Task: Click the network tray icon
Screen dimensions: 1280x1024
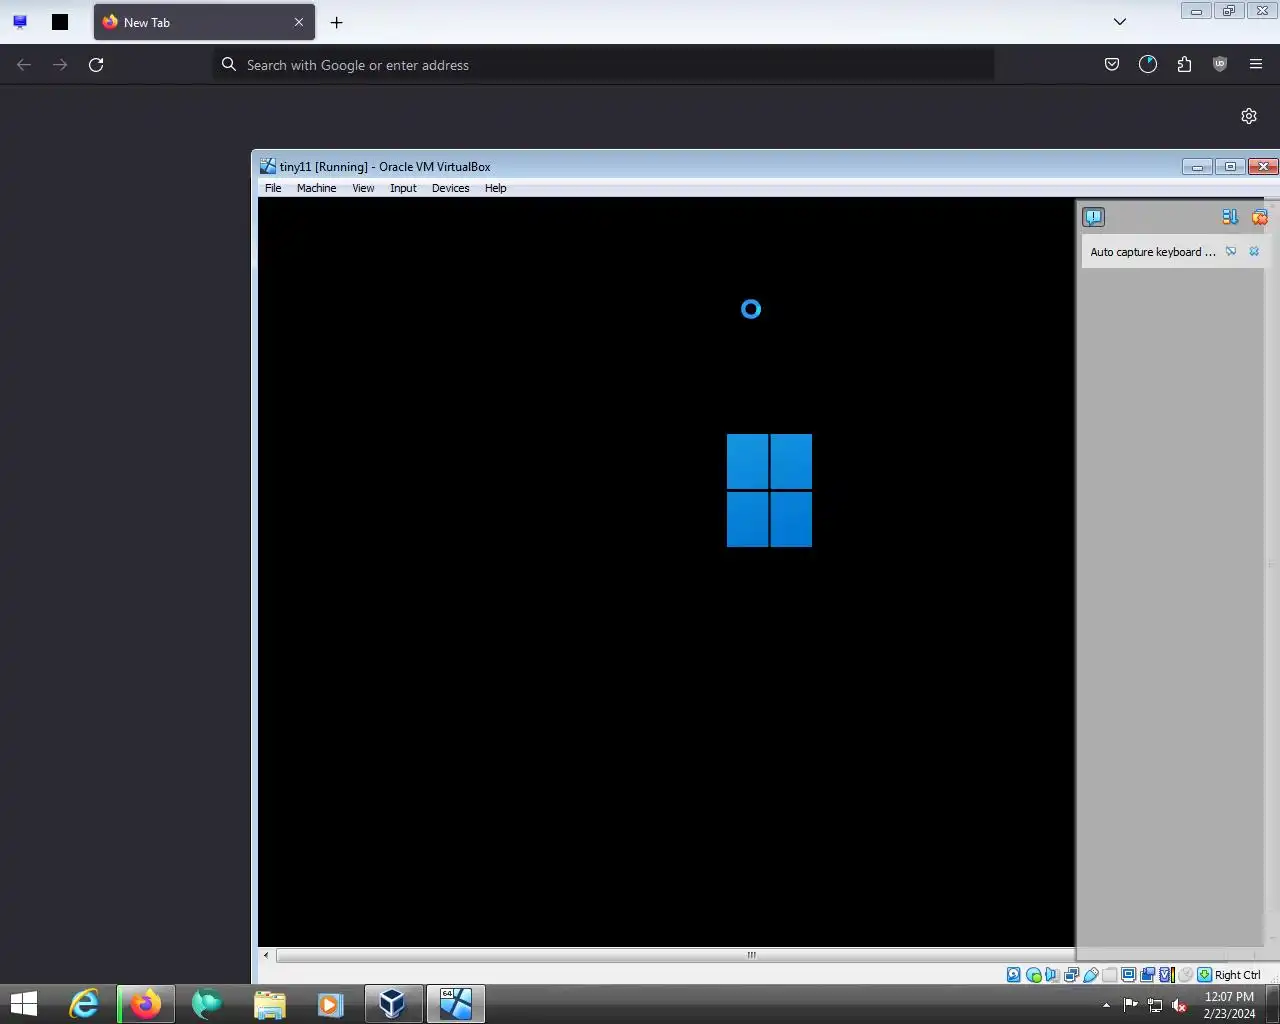Action: [x=1155, y=1005]
